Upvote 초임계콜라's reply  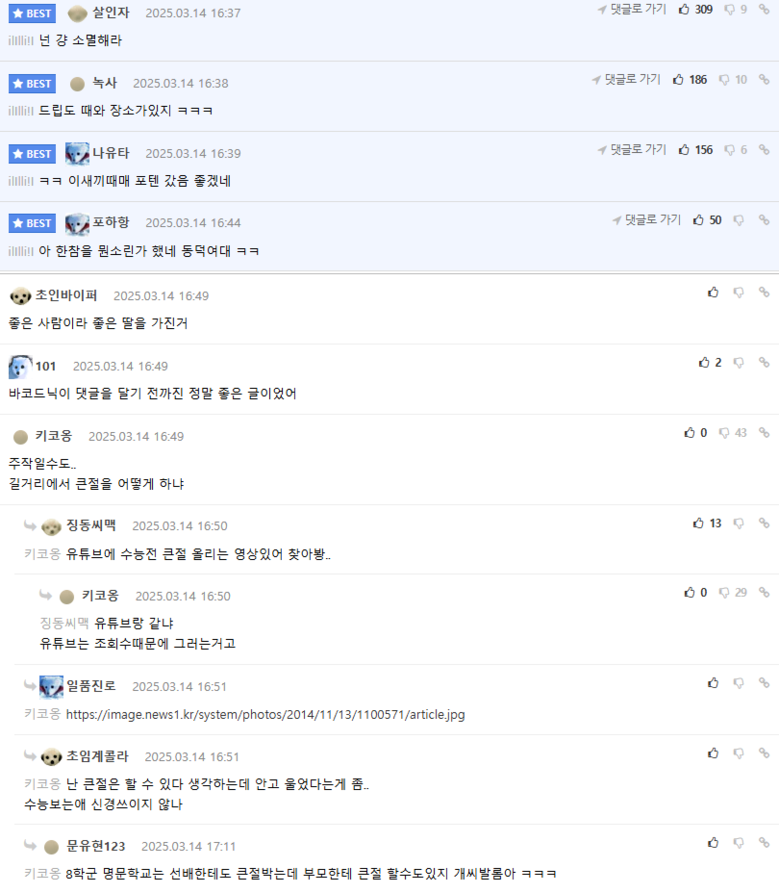pos(713,753)
